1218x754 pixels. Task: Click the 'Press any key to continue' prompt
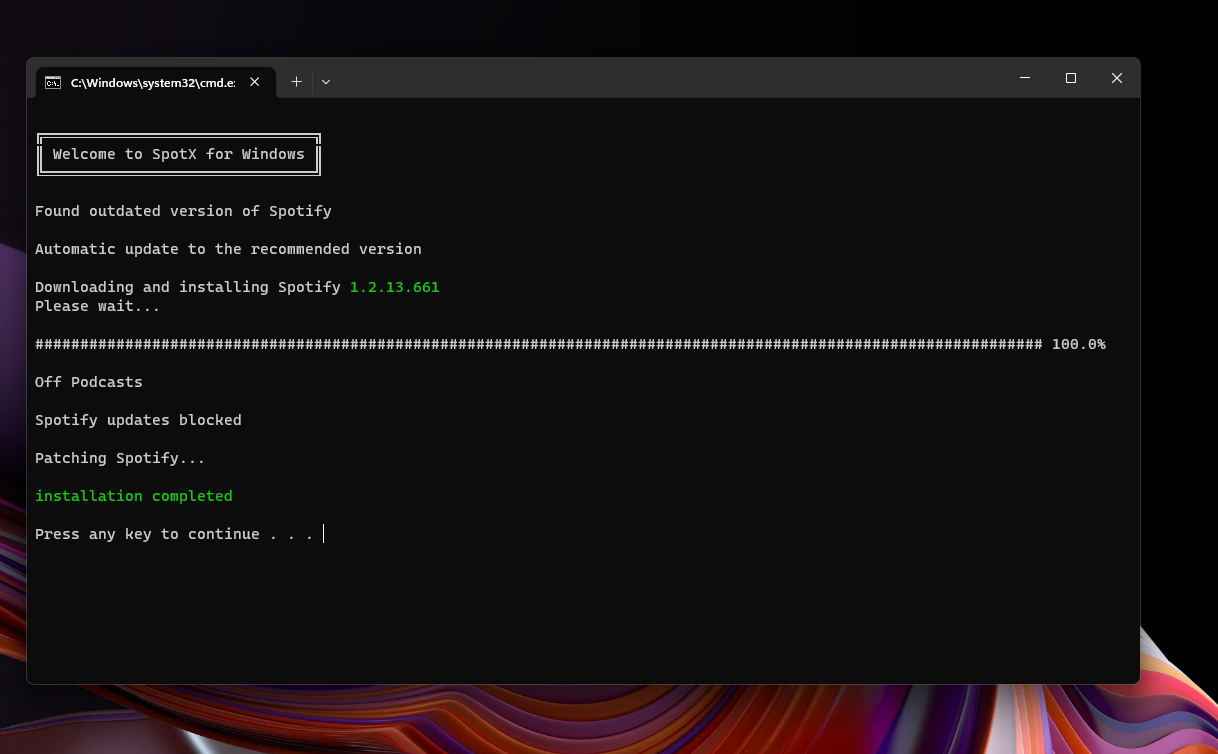click(174, 534)
